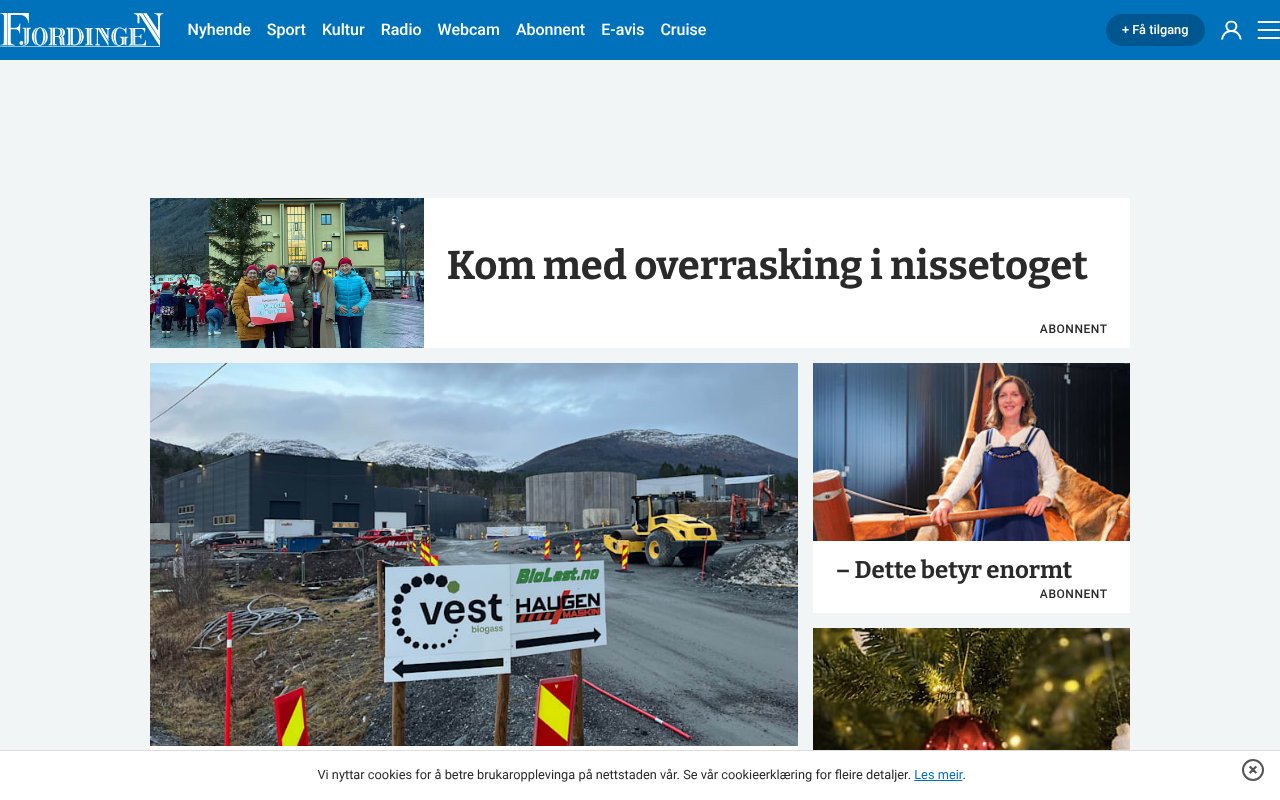1280x800 pixels.
Task: Open the E-avis section
Action: pos(623,30)
